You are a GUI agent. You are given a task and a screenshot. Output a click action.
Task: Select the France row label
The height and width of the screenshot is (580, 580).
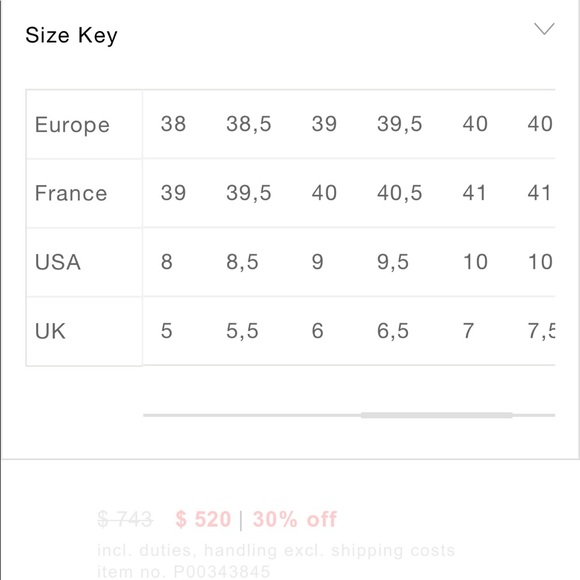pos(71,193)
